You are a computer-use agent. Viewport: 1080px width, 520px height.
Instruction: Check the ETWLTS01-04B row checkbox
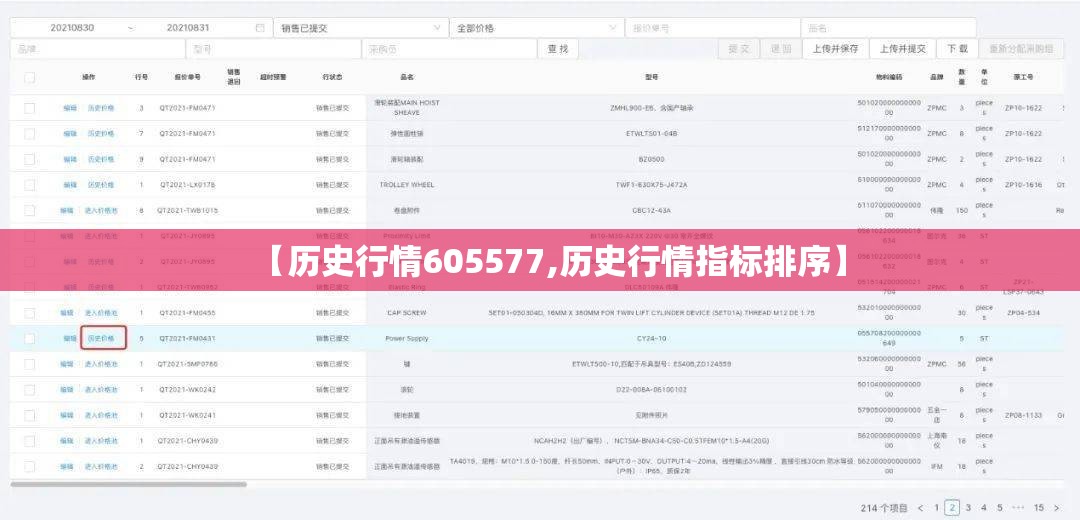pos(30,134)
